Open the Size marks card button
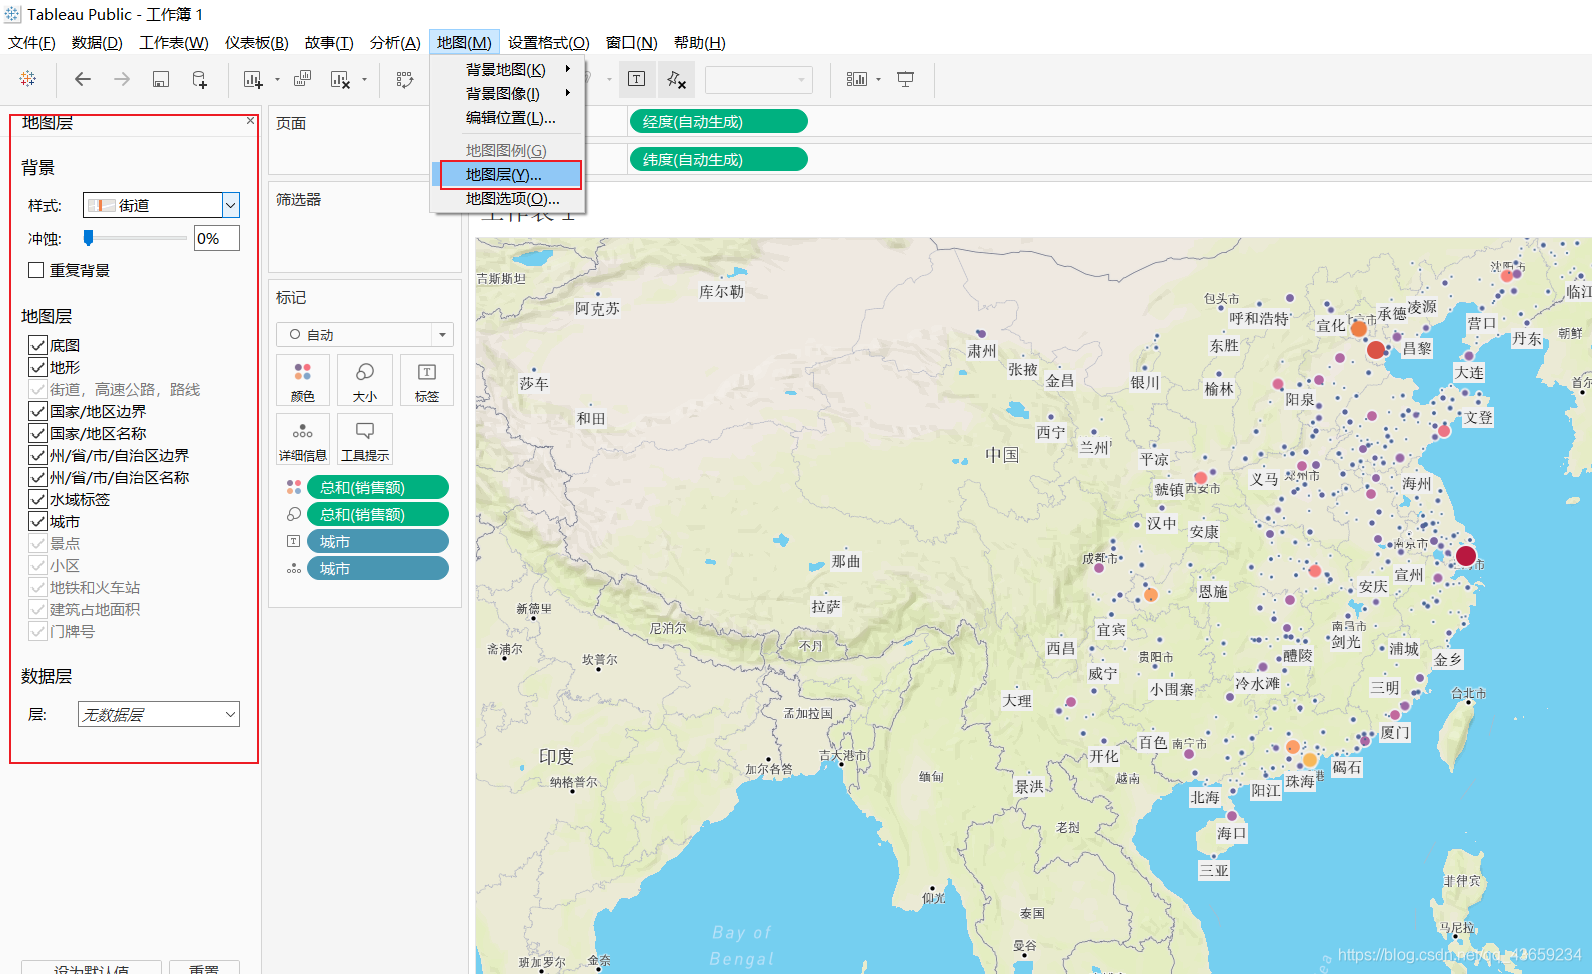1592x974 pixels. click(x=365, y=380)
